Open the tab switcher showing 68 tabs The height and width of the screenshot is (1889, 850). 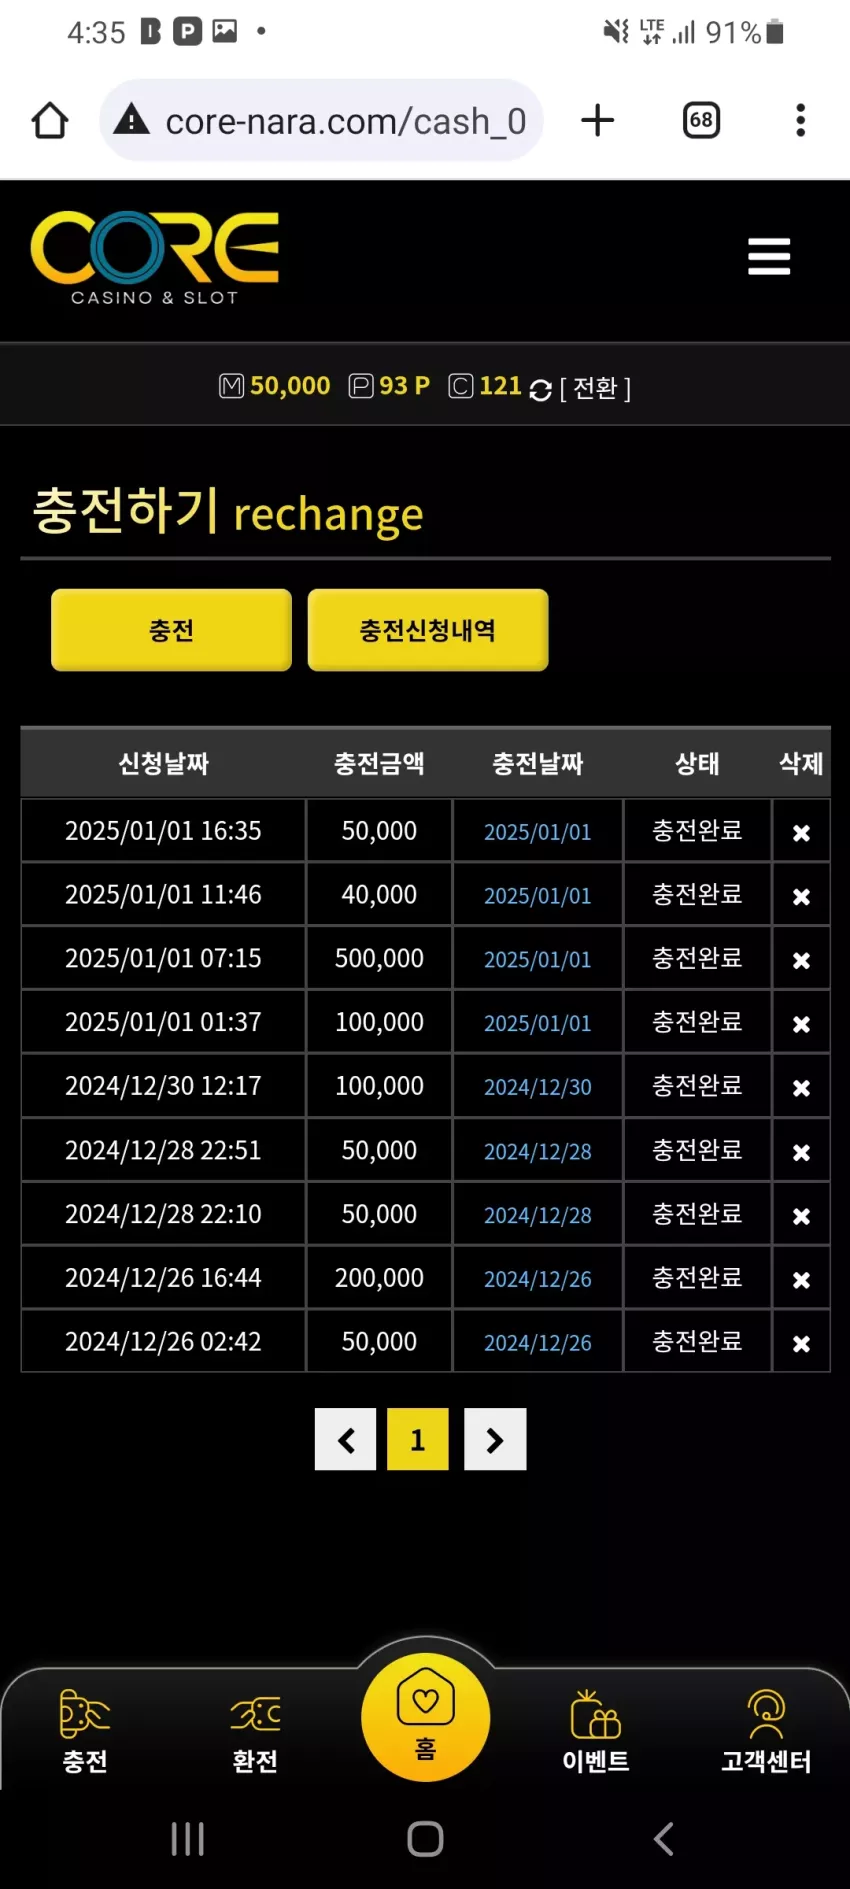(701, 121)
